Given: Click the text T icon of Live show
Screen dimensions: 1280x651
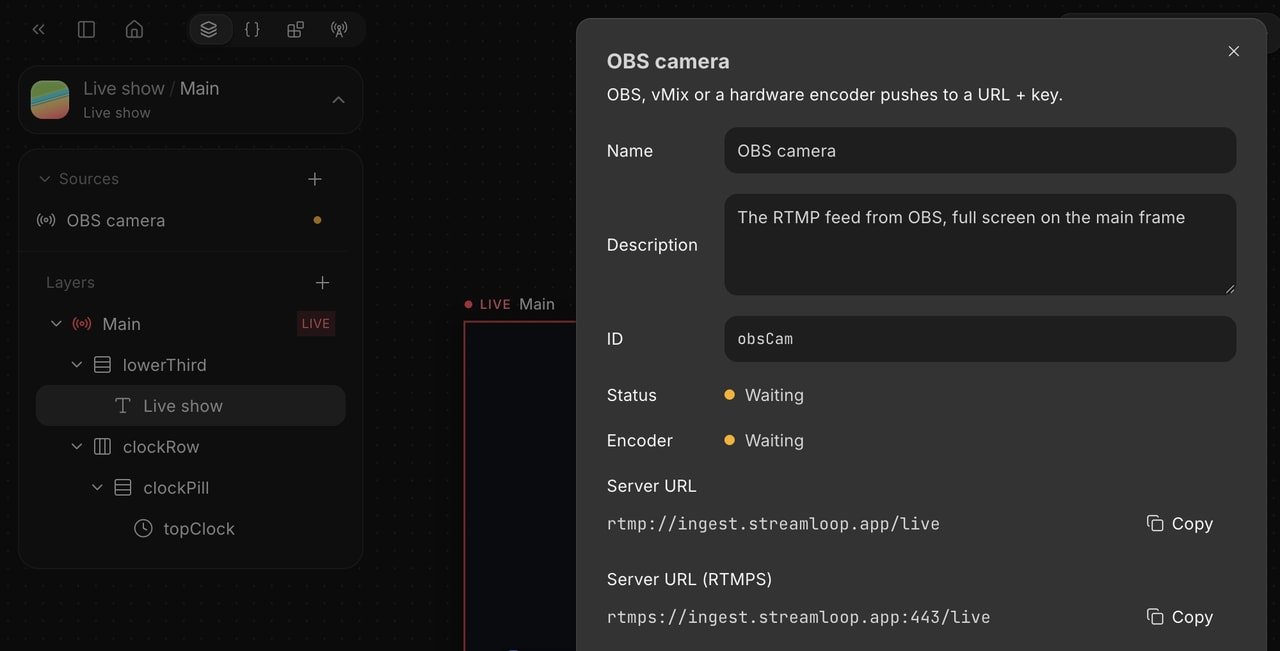Looking at the screenshot, I should coord(123,406).
